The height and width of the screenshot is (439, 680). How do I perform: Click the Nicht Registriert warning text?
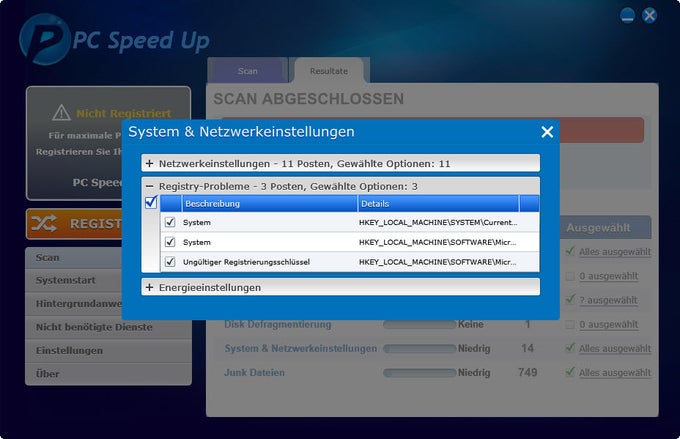tap(124, 113)
